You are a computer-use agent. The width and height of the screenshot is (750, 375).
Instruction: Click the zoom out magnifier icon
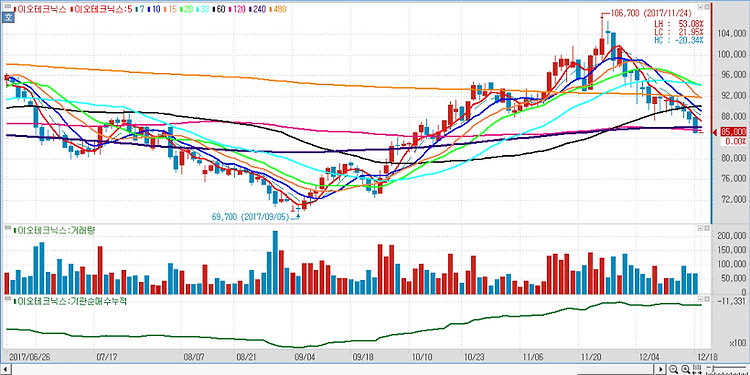click(673, 369)
